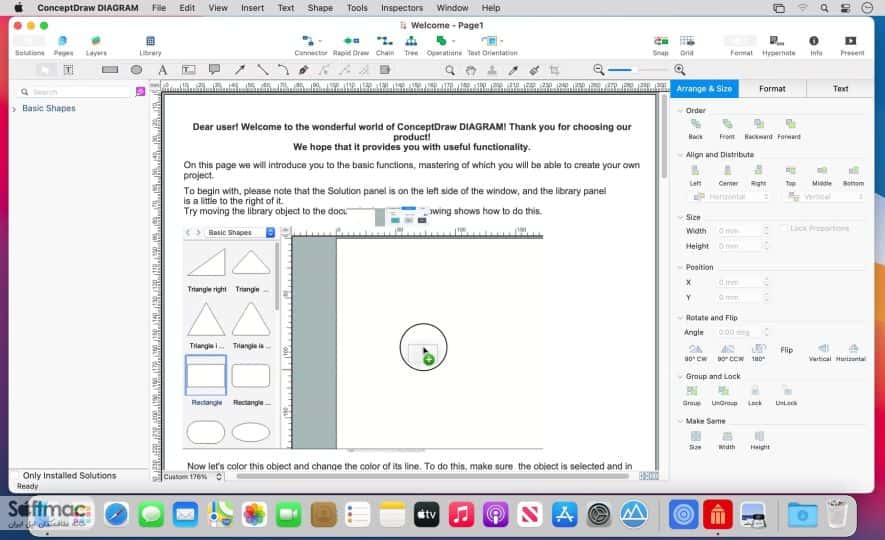Switch to the Text tab
Screen dimensions: 885x540
tap(840, 89)
